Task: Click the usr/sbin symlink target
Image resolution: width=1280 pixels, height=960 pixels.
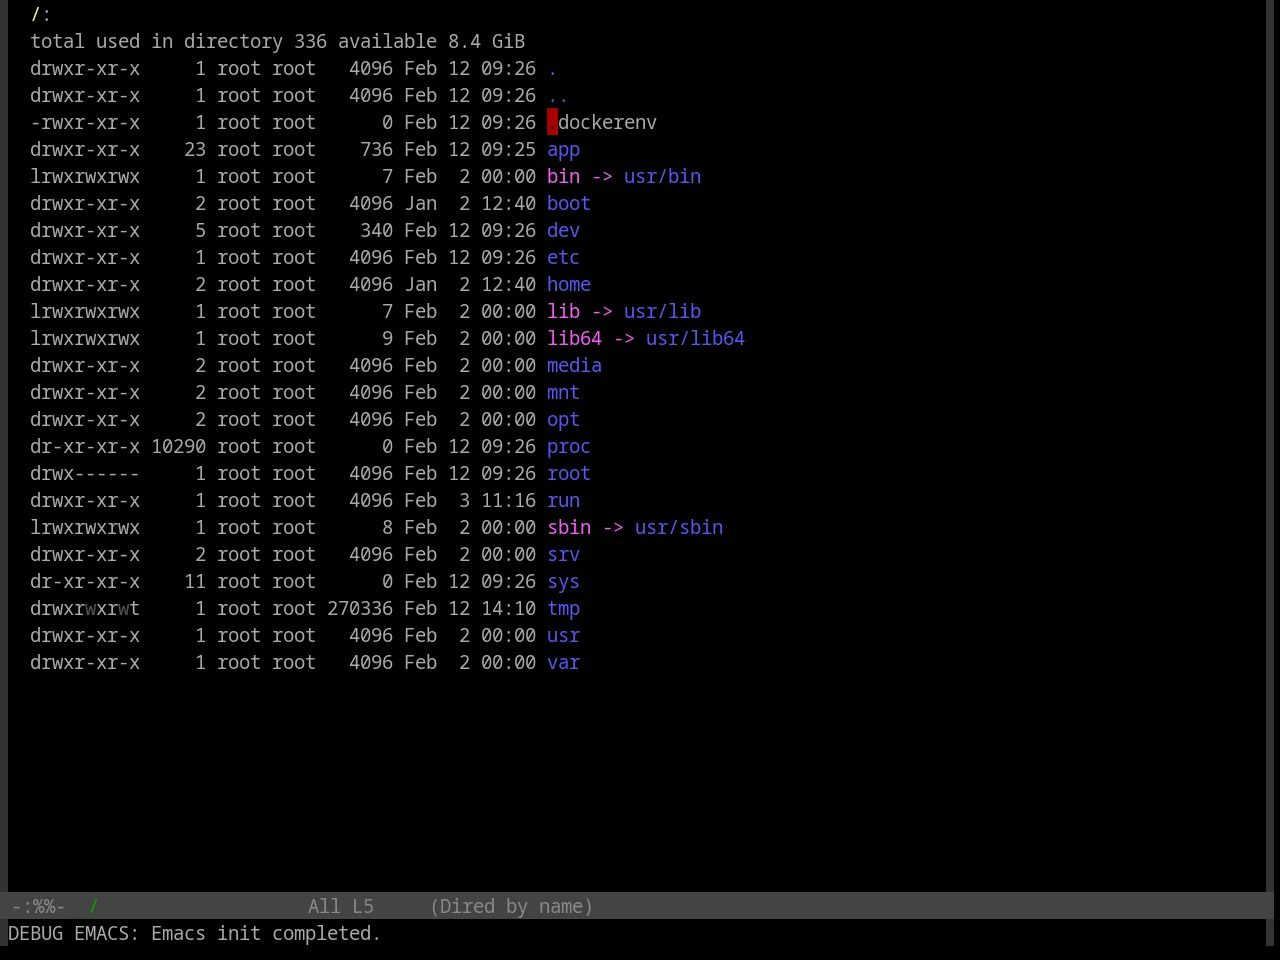Action: coord(679,527)
